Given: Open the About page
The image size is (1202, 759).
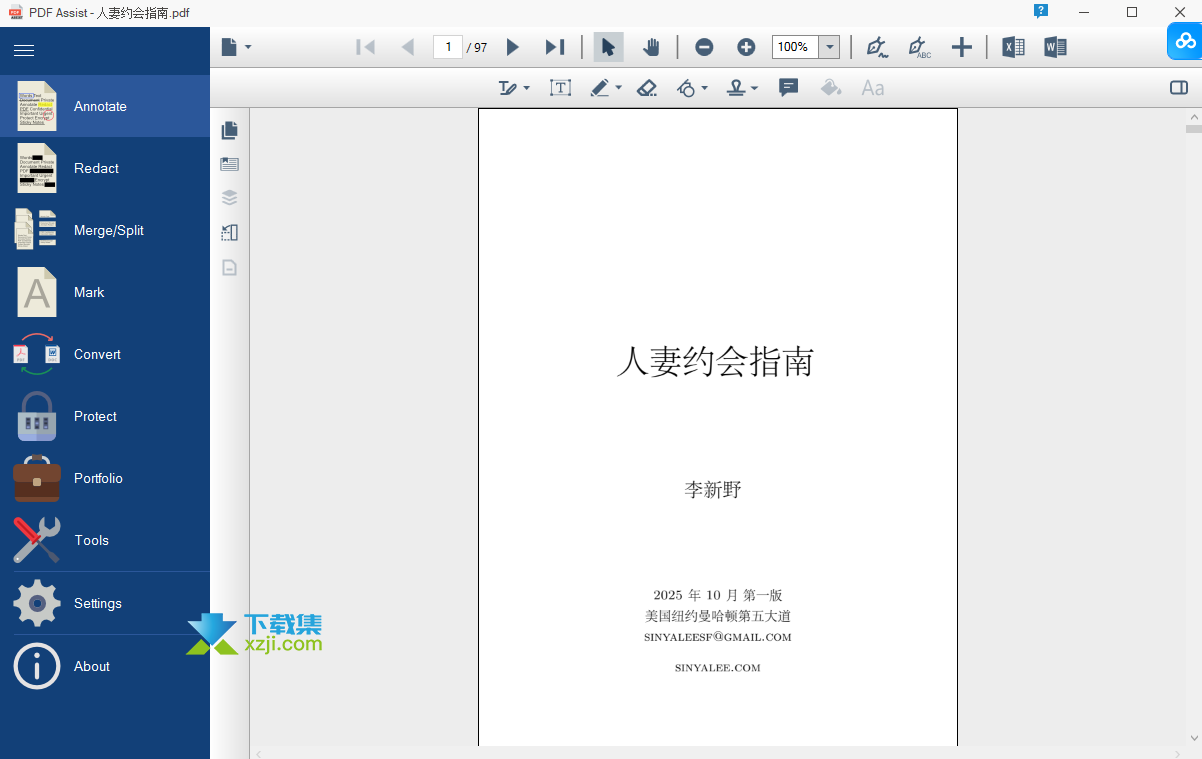Looking at the screenshot, I should tap(92, 666).
